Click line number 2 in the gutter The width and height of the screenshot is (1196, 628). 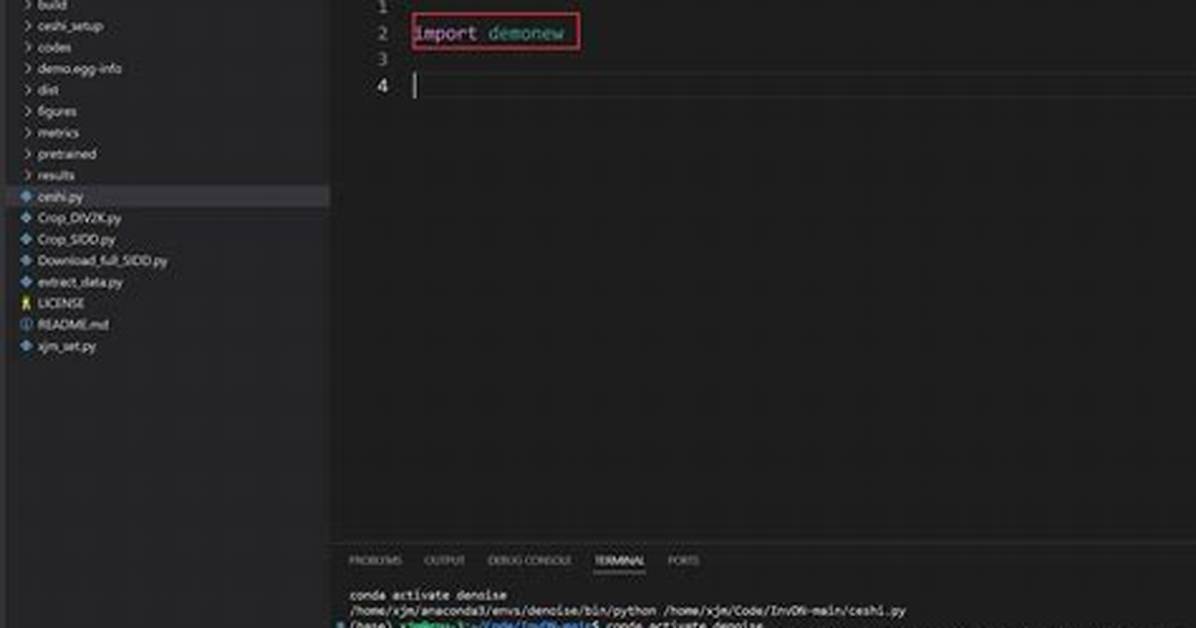pos(382,34)
